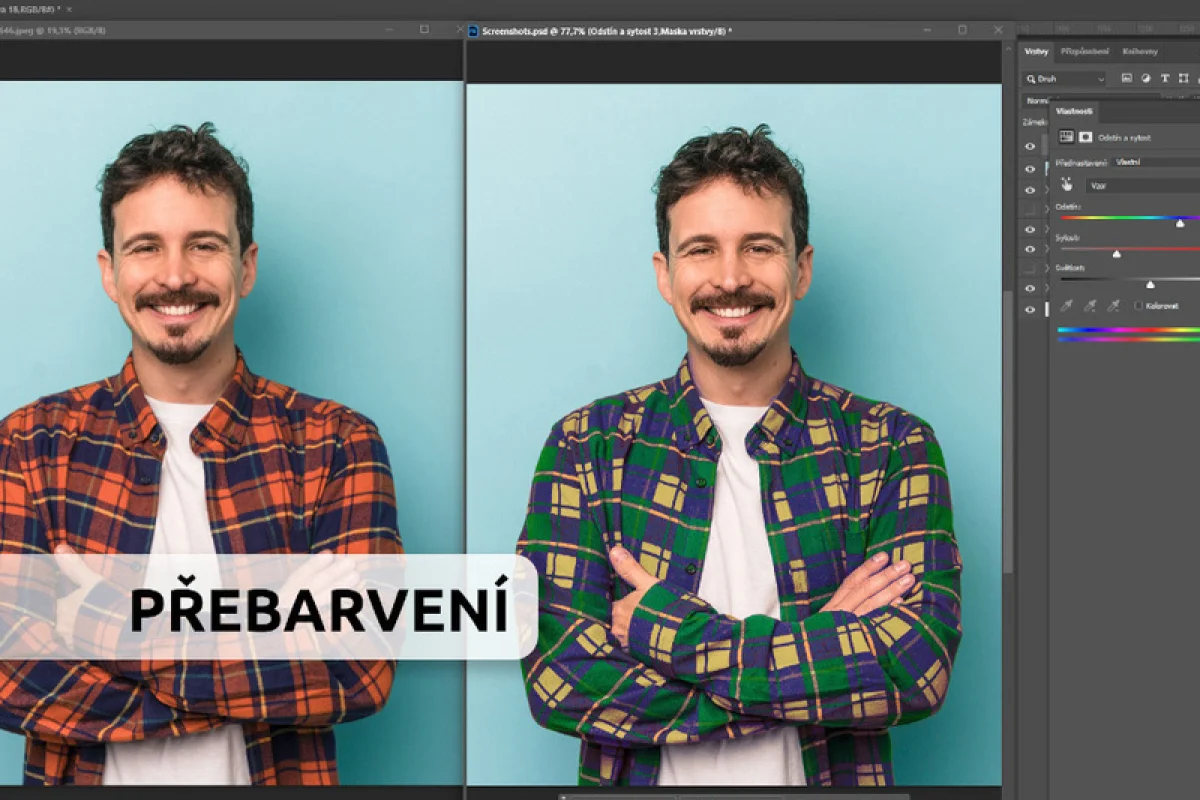Open the Druh layer filter dropdown
This screenshot has height=800, width=1200.
point(1064,78)
